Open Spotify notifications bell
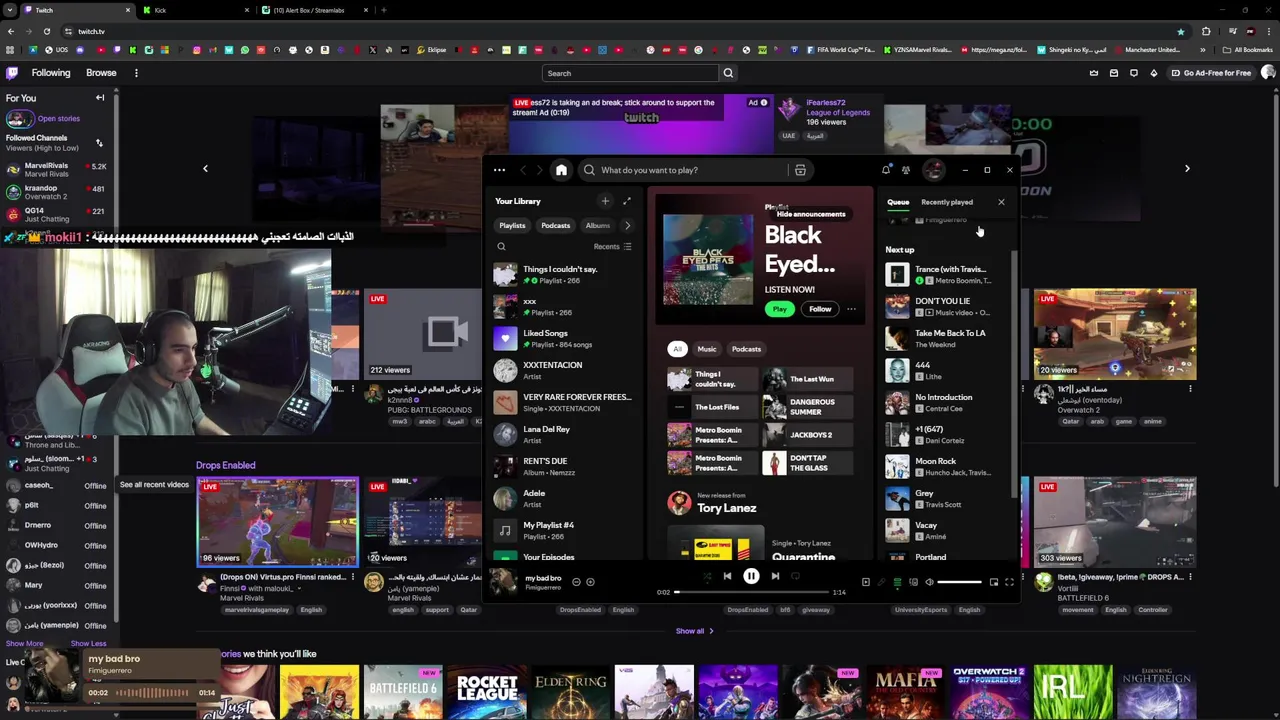This screenshot has height=720, width=1280. coord(886,170)
